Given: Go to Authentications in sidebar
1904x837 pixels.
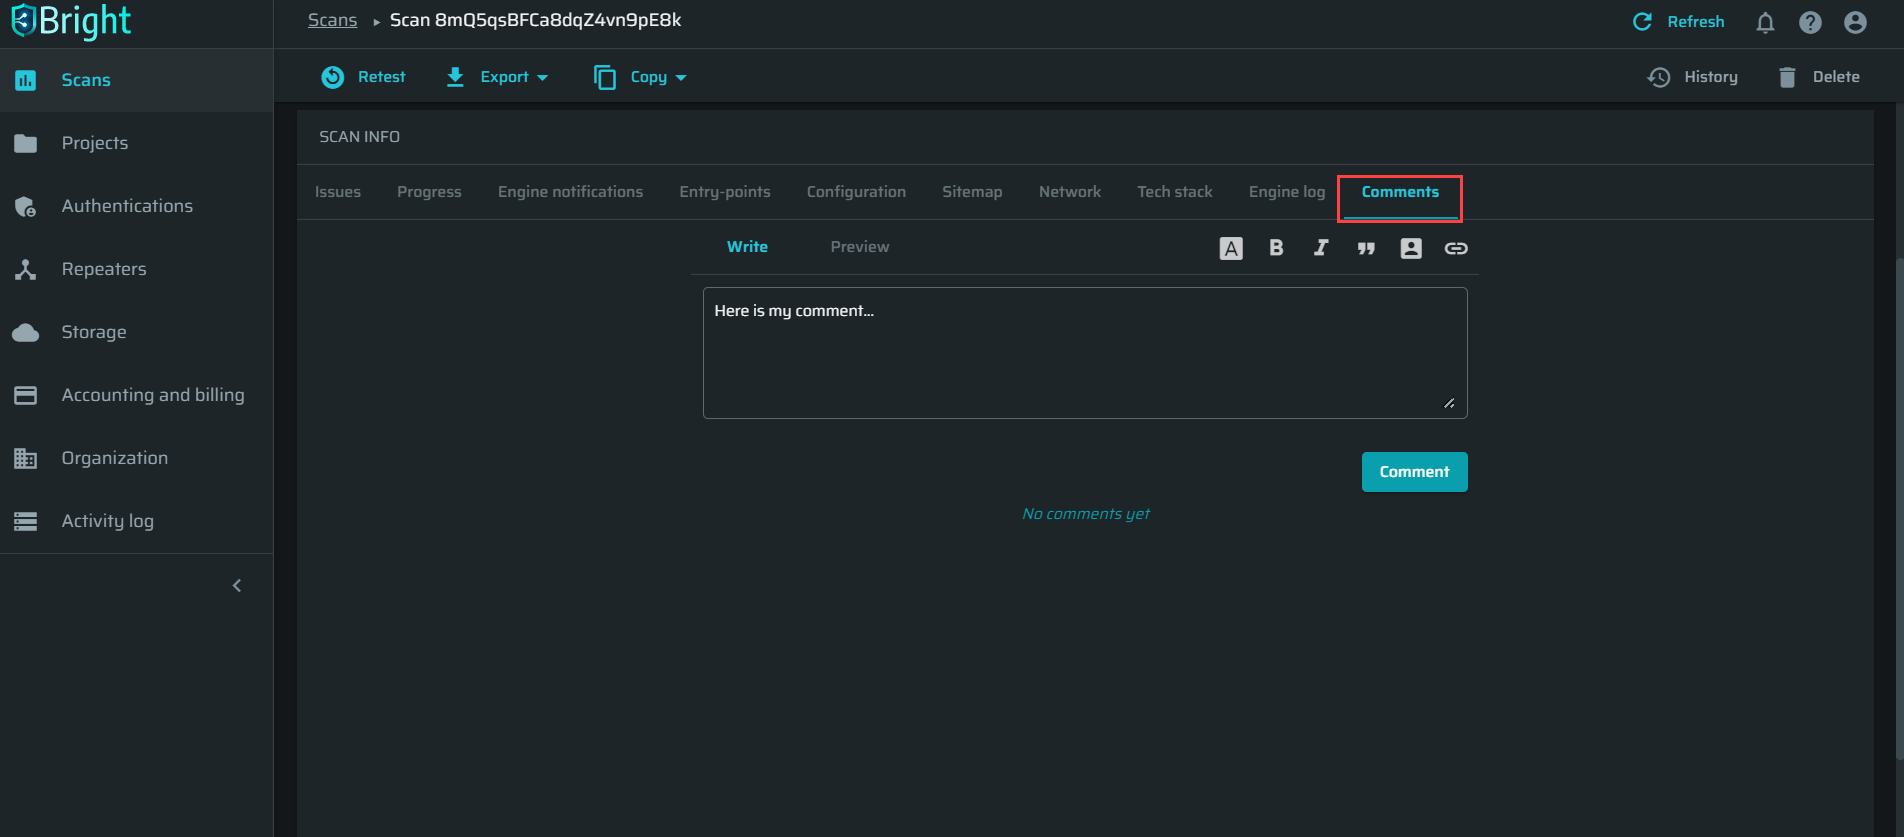Looking at the screenshot, I should (x=136, y=206).
